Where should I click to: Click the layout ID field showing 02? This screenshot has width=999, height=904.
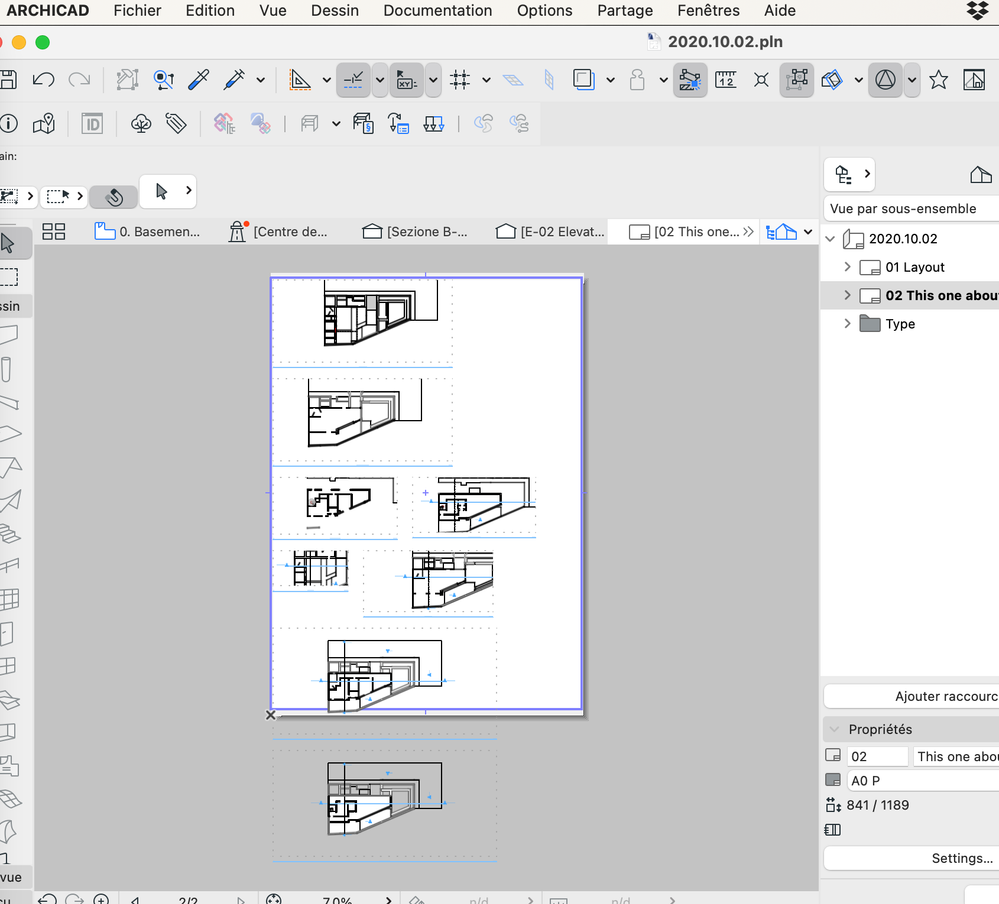coord(877,757)
